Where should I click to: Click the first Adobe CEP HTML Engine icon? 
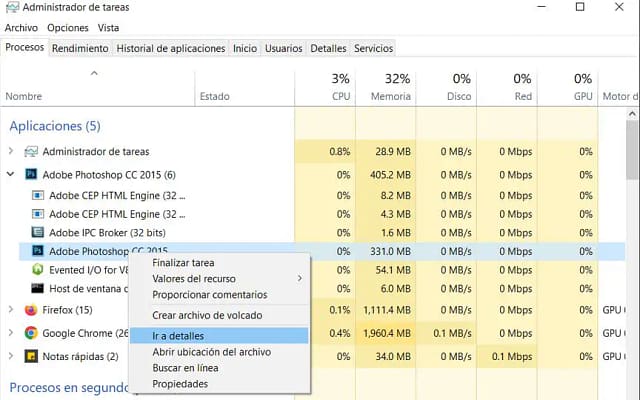pos(38,196)
